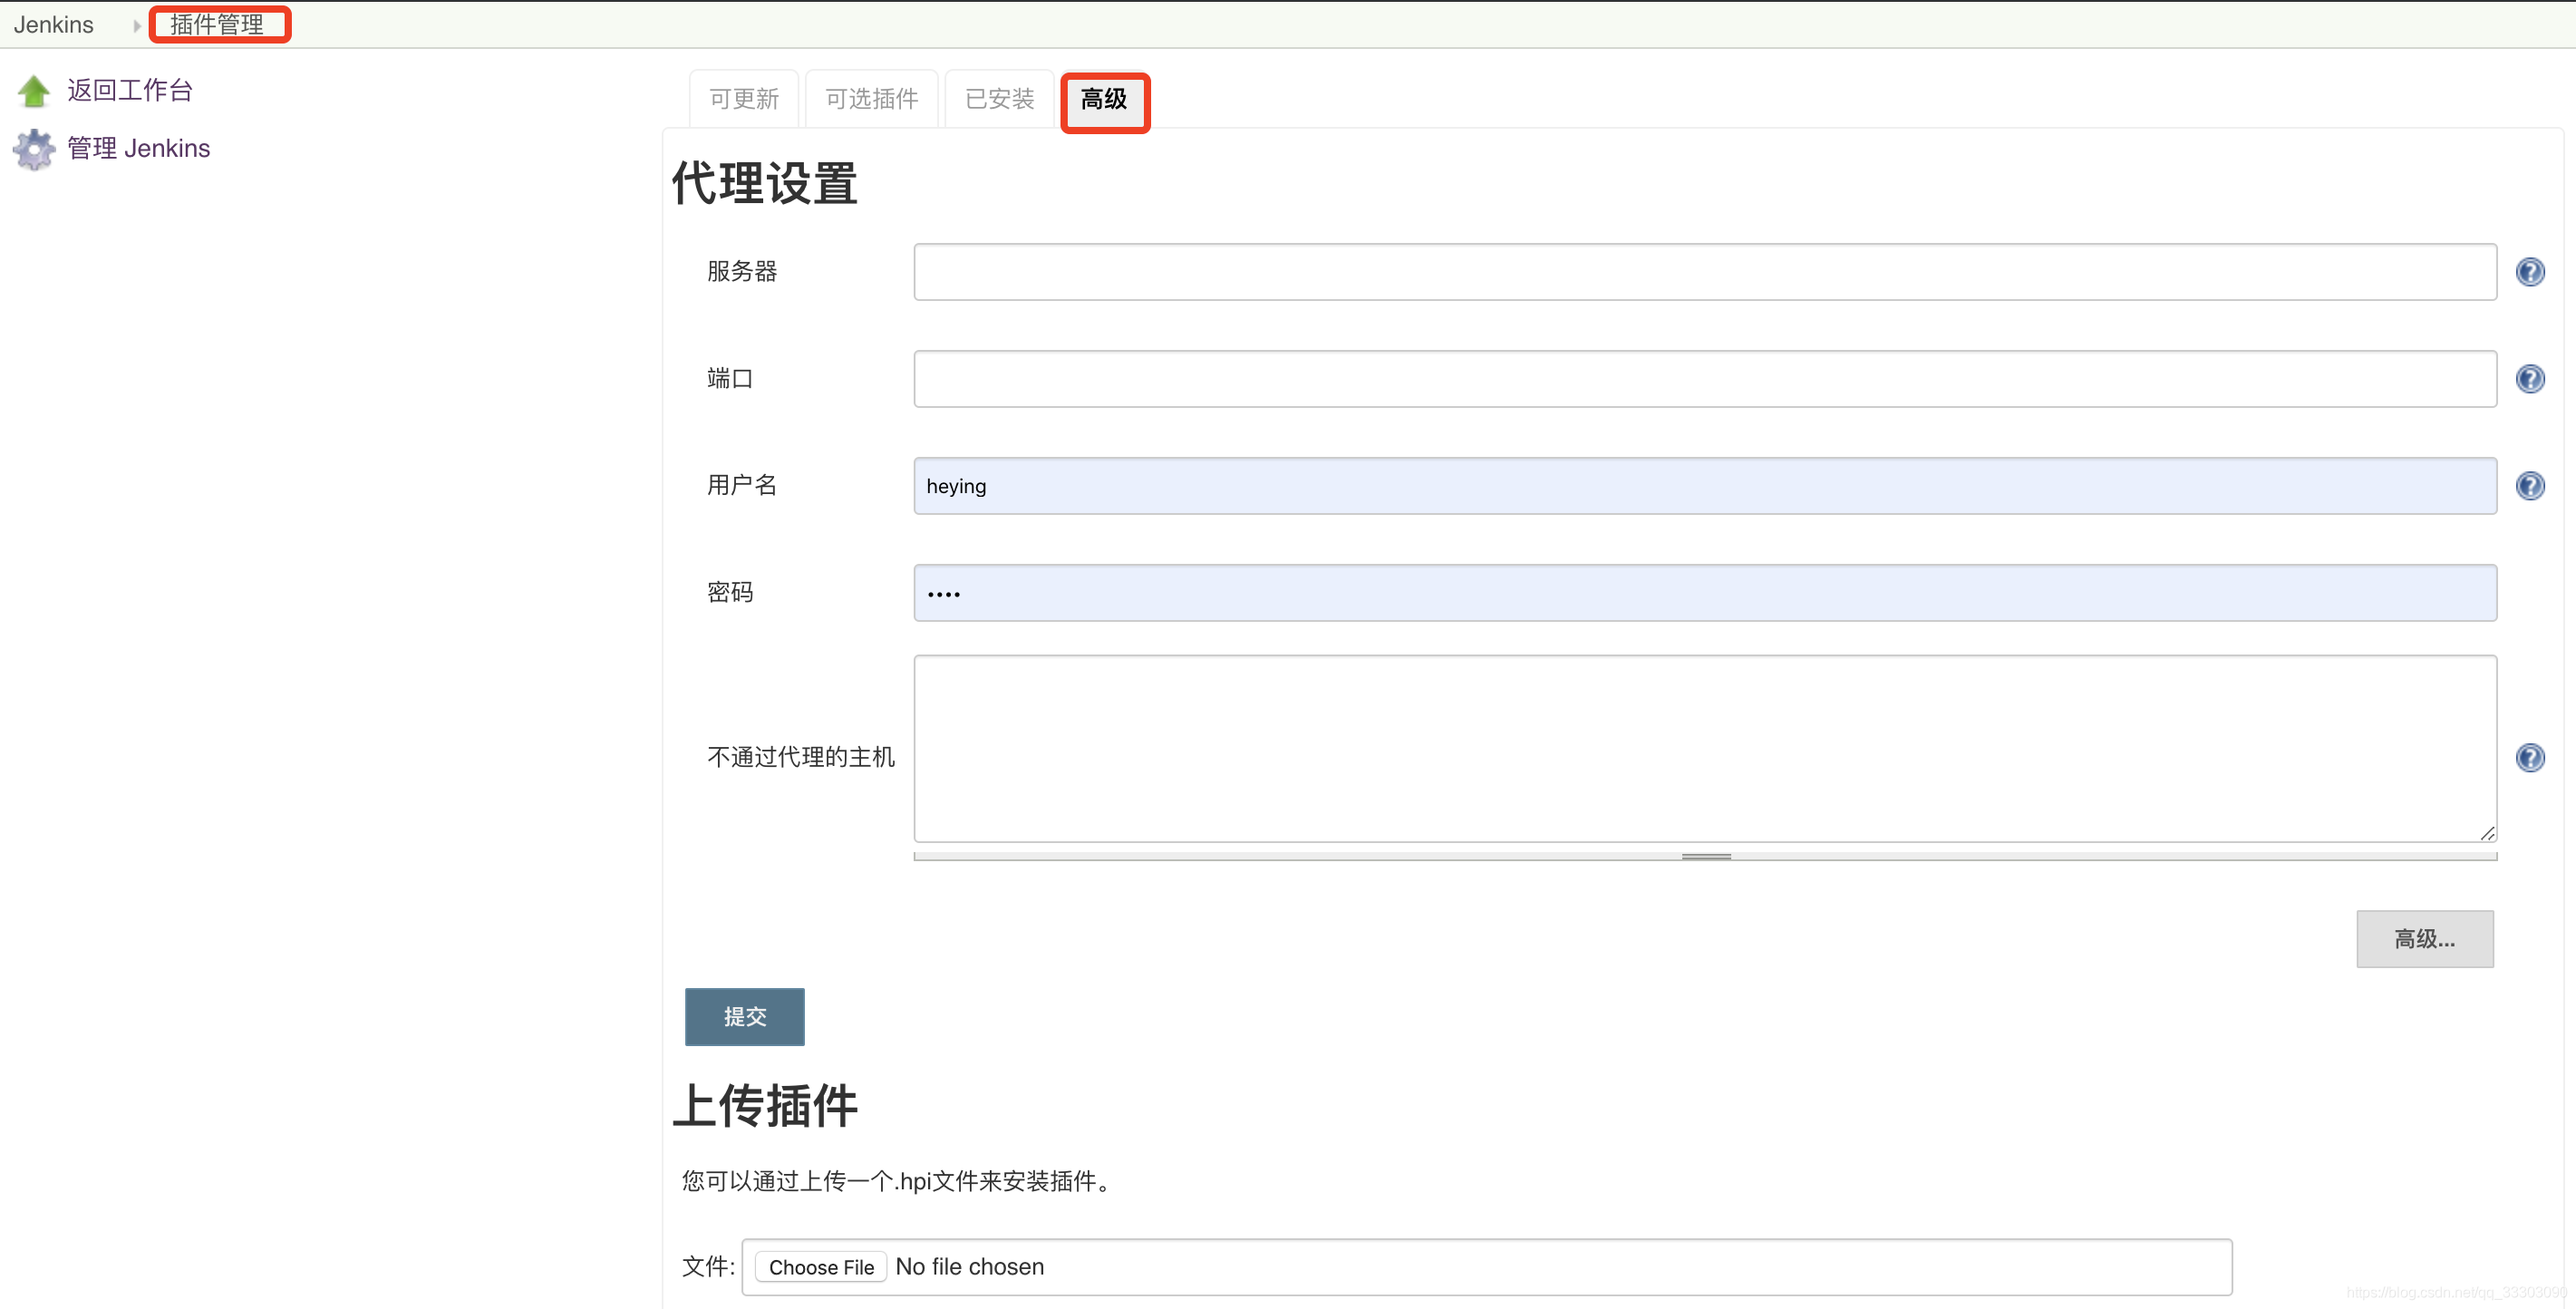The height and width of the screenshot is (1309, 2576).
Task: Click the textarea resize handle bar
Action: point(1705,856)
